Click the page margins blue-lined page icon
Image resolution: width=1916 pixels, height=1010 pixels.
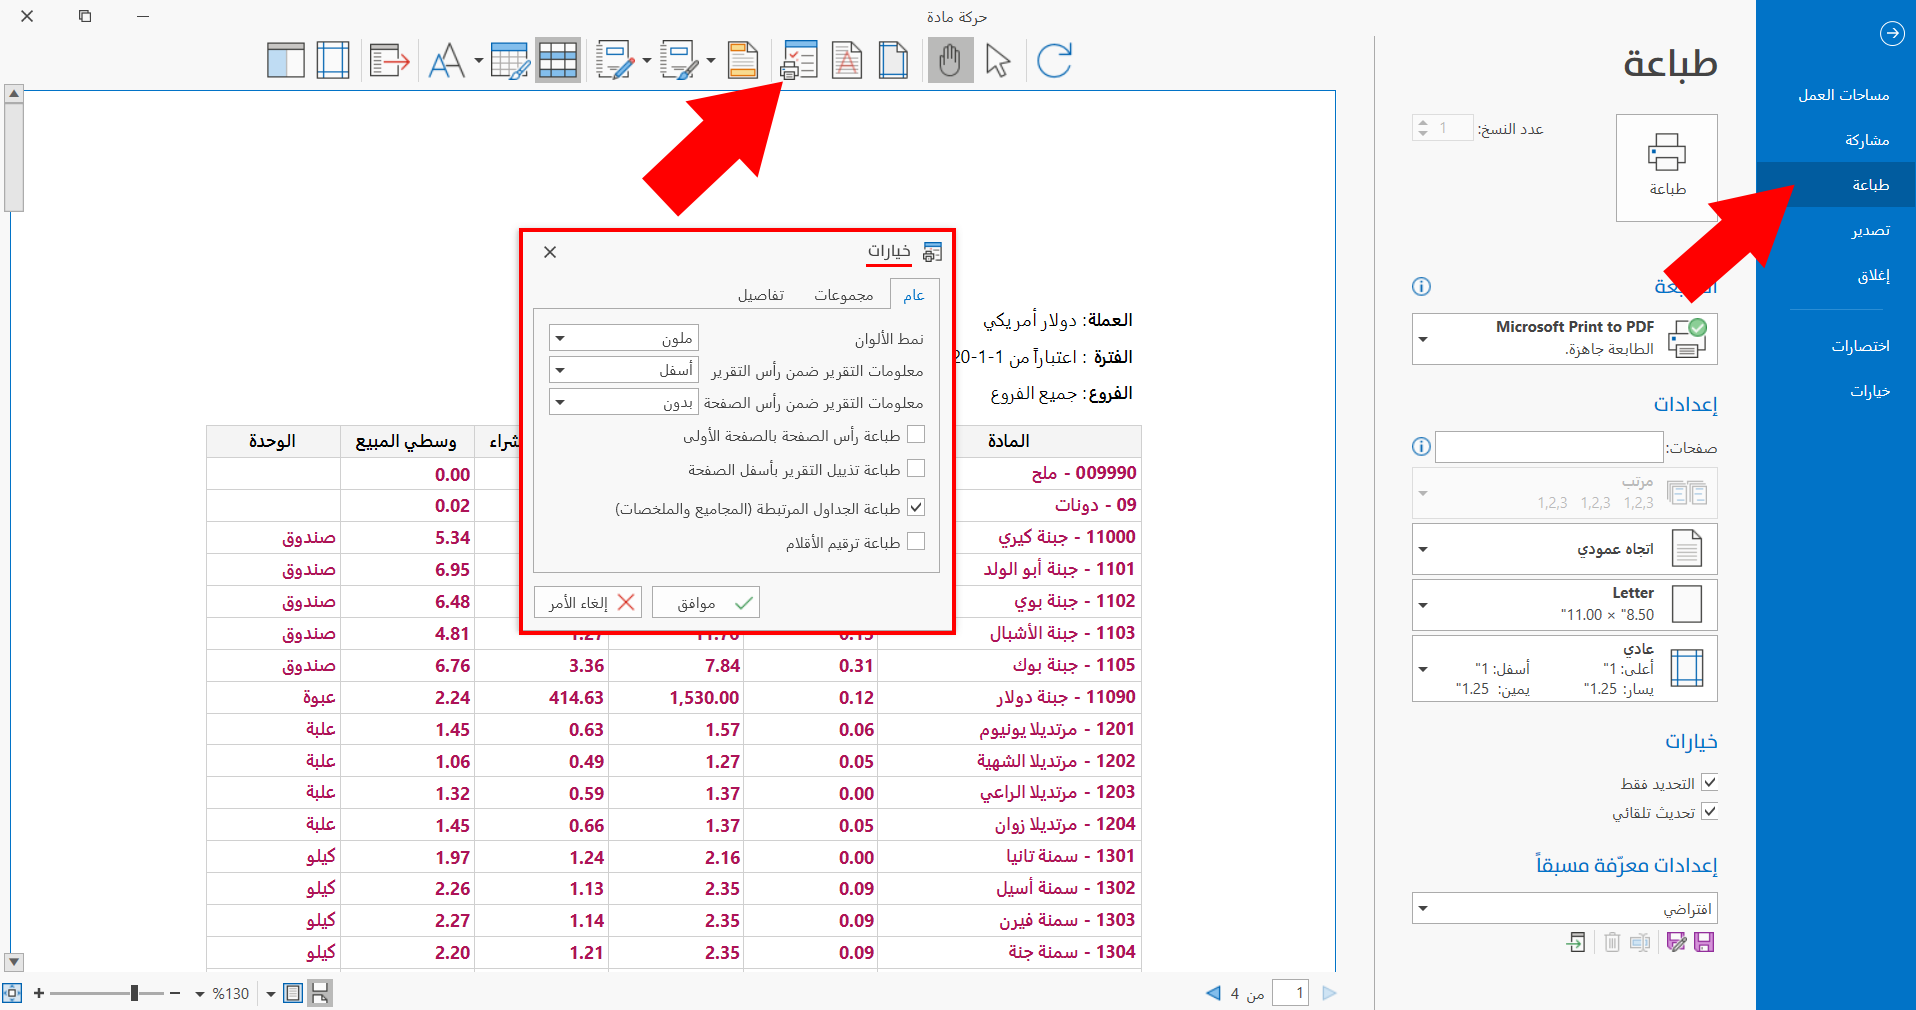893,60
